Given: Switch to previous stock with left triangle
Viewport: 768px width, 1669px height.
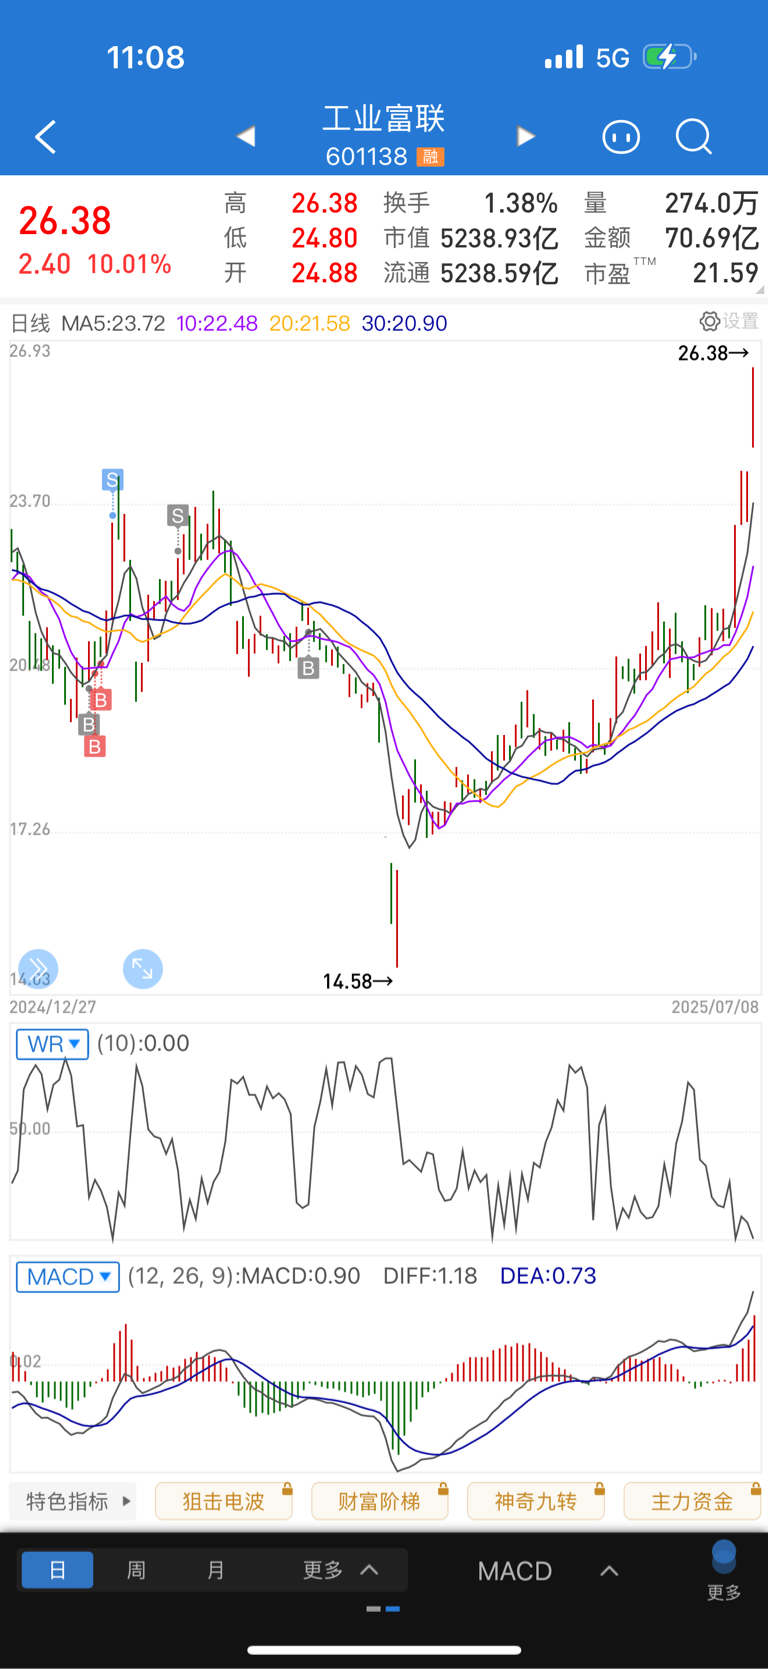Looking at the screenshot, I should (x=246, y=136).
